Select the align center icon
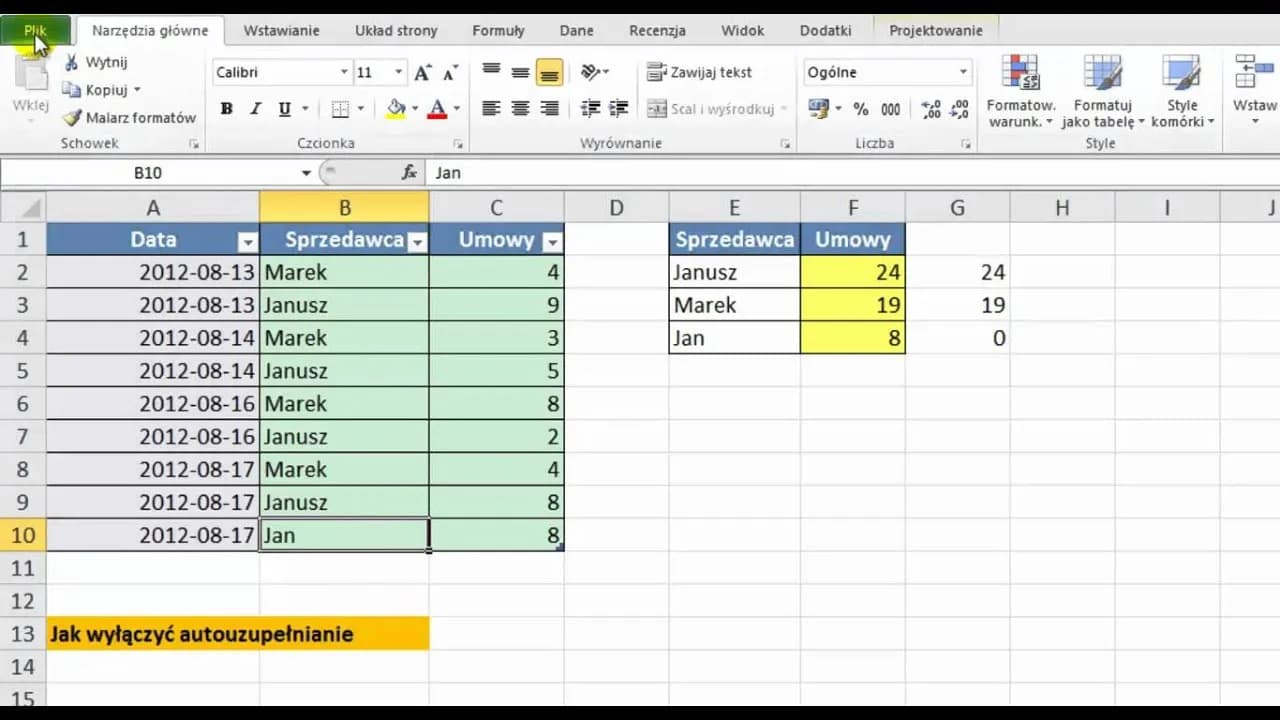Screen dimensions: 1280x720 tap(519, 108)
